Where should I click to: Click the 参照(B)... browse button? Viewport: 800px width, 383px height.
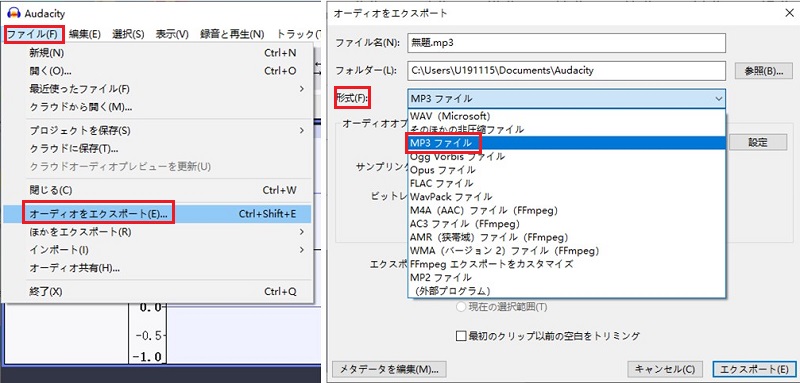[x=763, y=71]
